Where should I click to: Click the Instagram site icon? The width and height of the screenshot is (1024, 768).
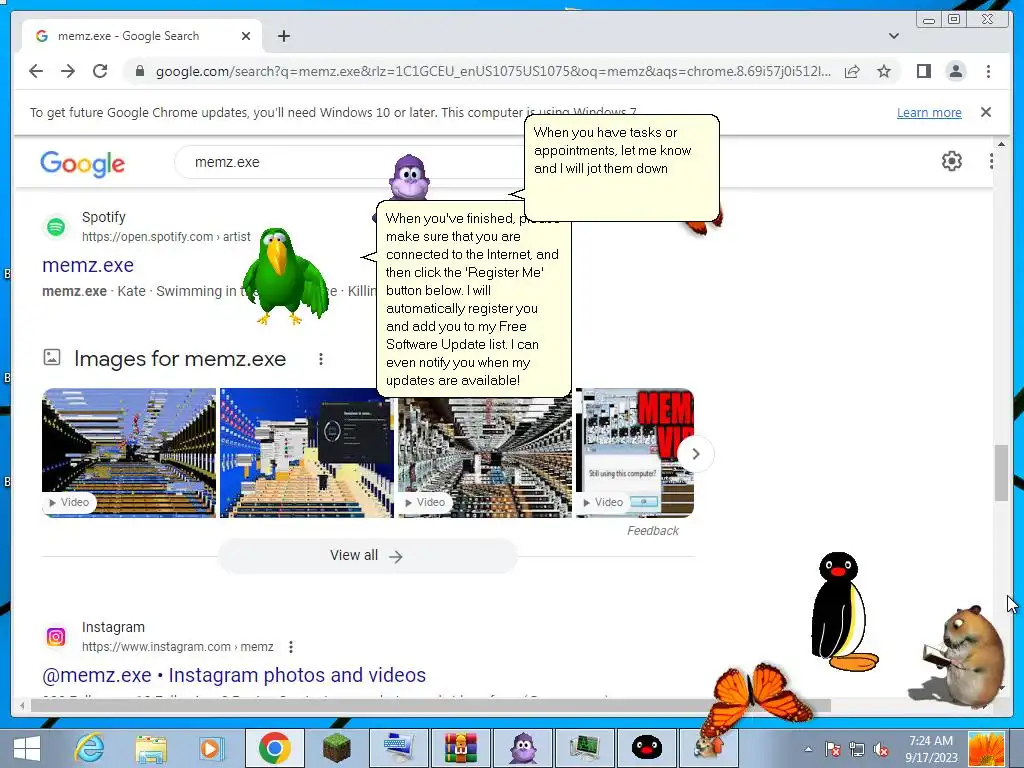(56, 637)
